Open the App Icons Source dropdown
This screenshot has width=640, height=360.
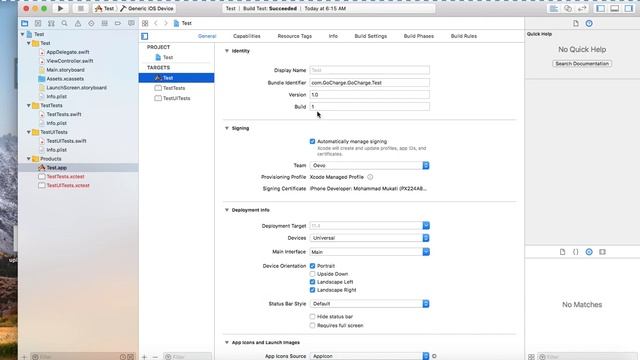coord(369,356)
